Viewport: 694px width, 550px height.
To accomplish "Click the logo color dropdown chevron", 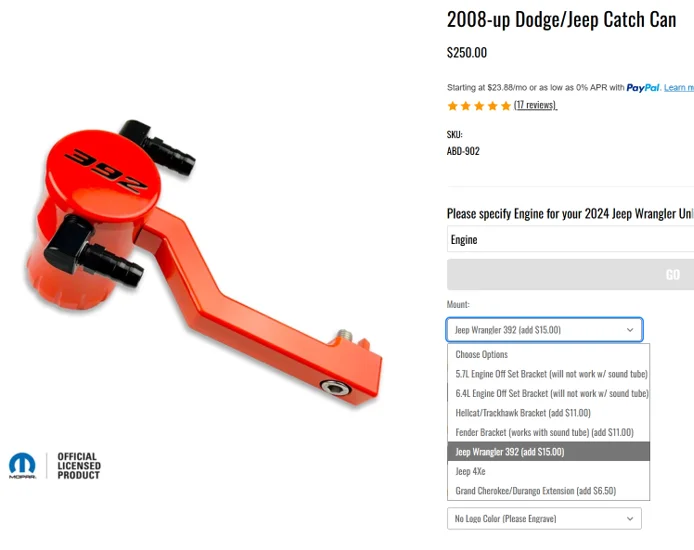I will [x=630, y=519].
